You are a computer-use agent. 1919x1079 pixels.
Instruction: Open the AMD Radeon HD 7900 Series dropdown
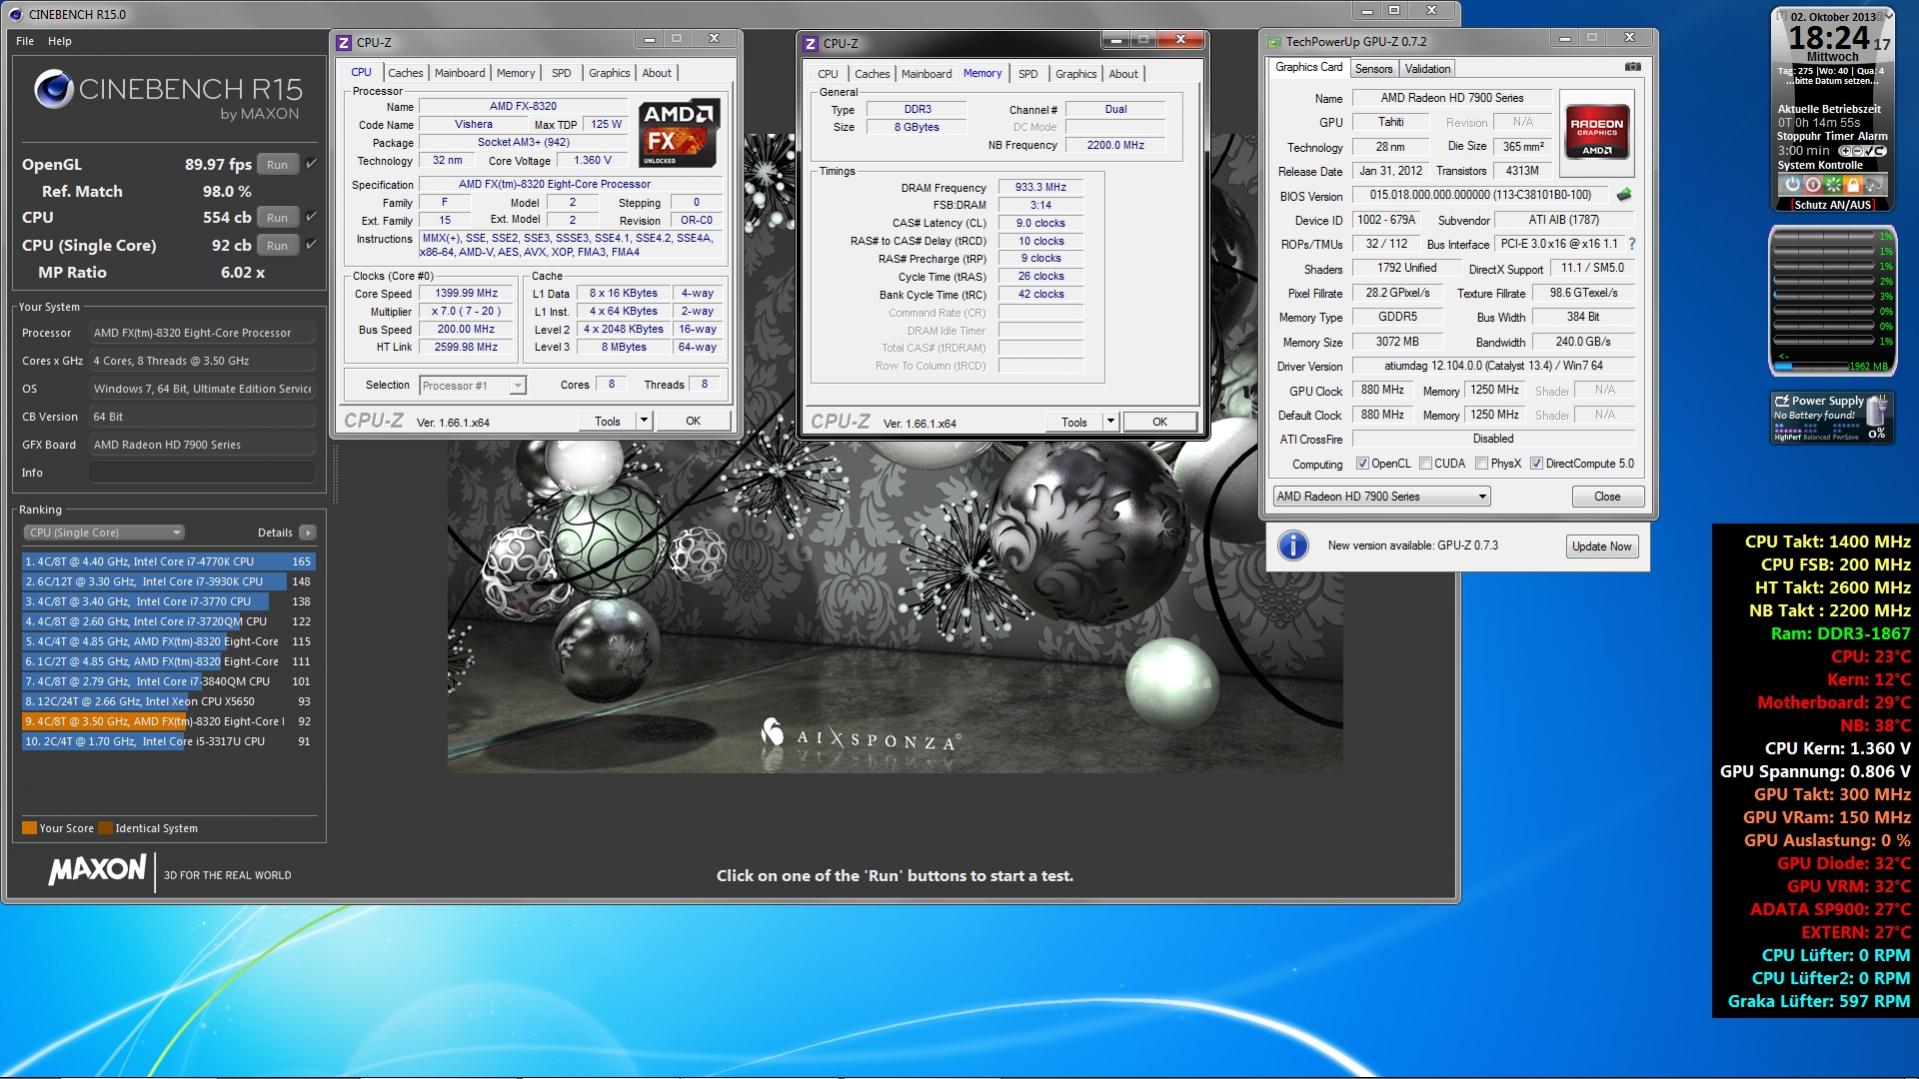(x=1381, y=497)
